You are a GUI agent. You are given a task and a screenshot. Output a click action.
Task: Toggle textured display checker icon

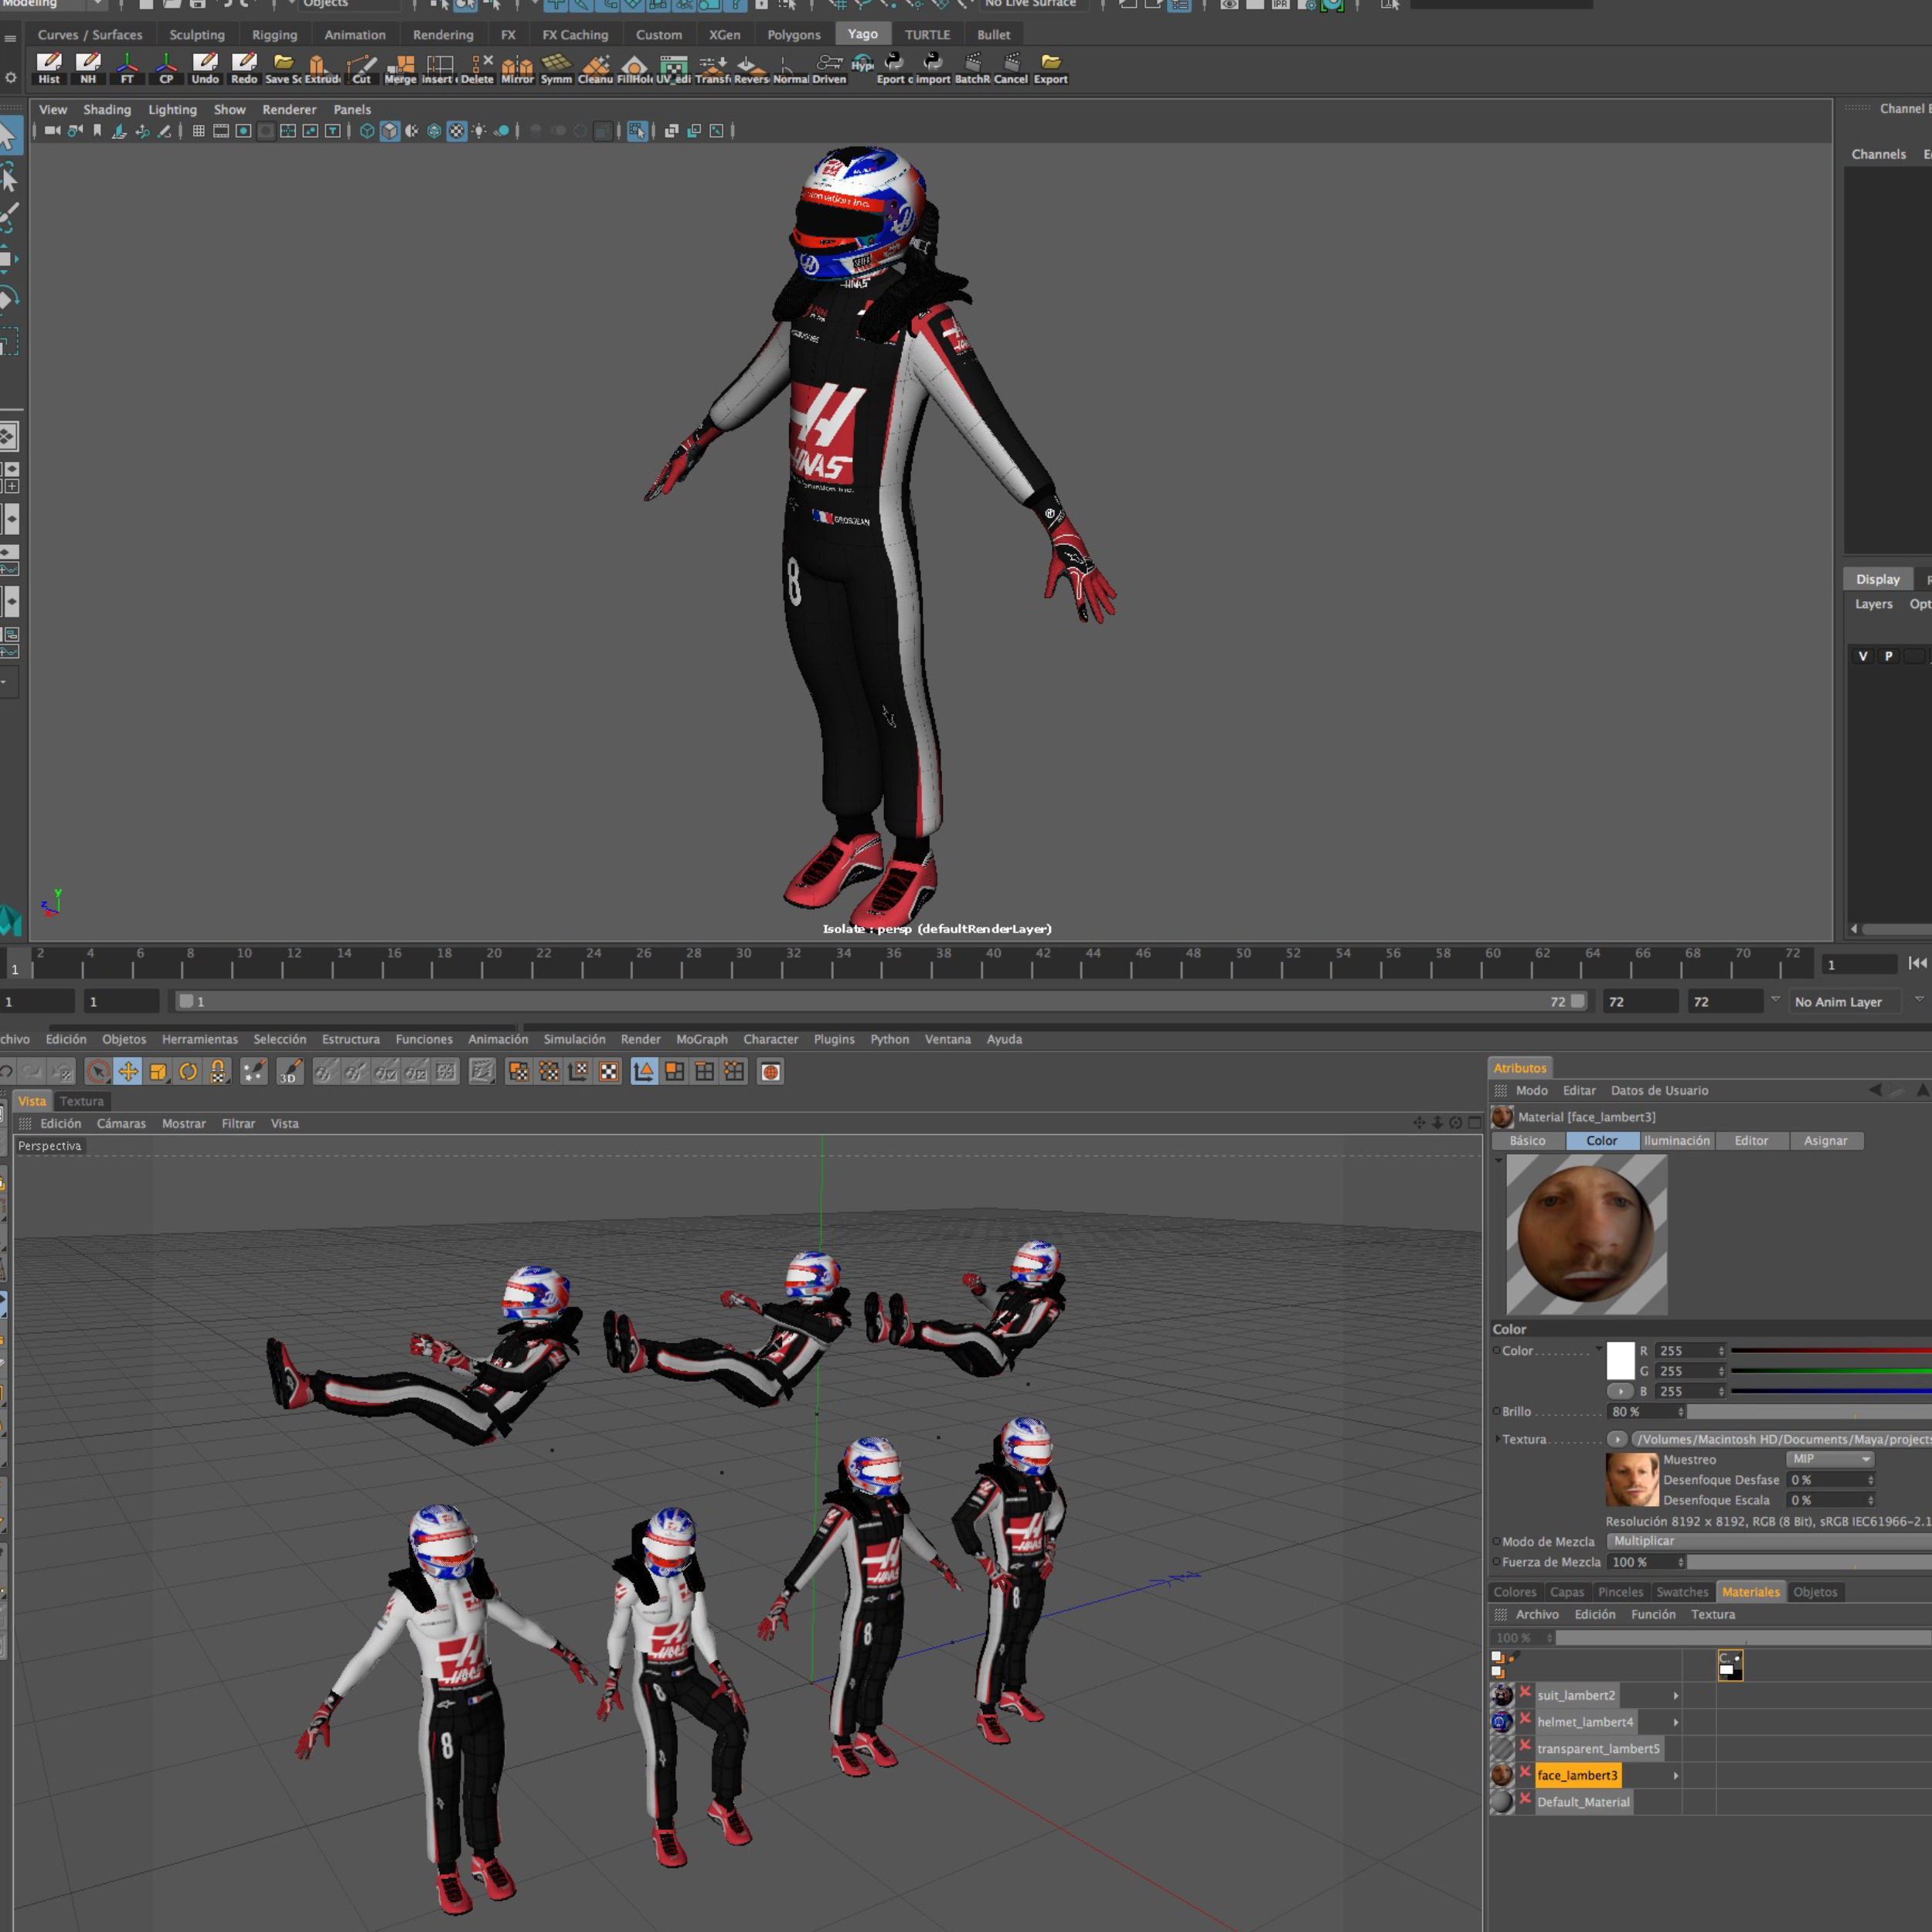click(x=457, y=131)
